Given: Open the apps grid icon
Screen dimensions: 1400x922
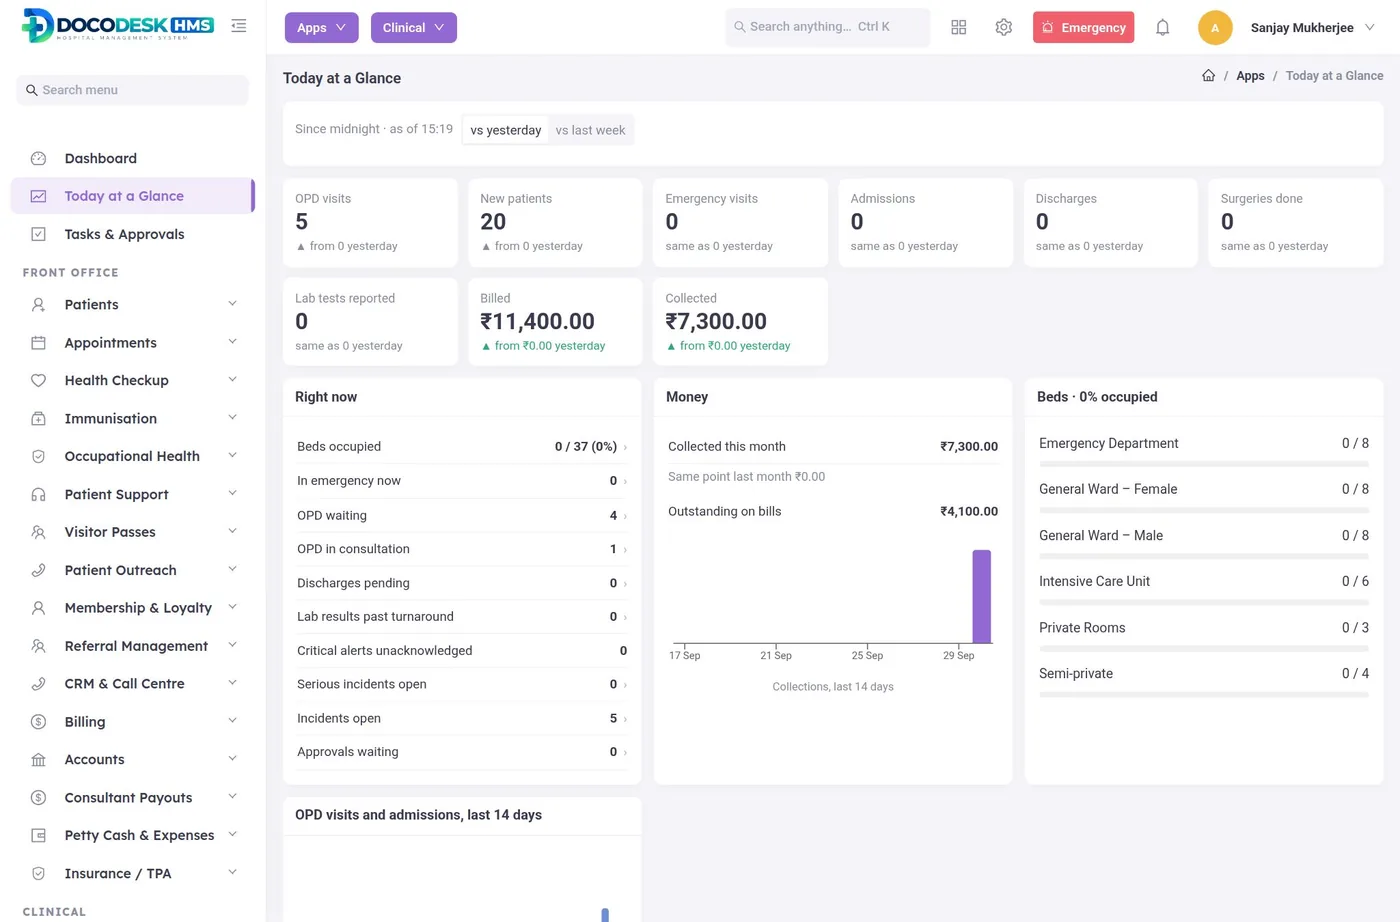Looking at the screenshot, I should [959, 28].
